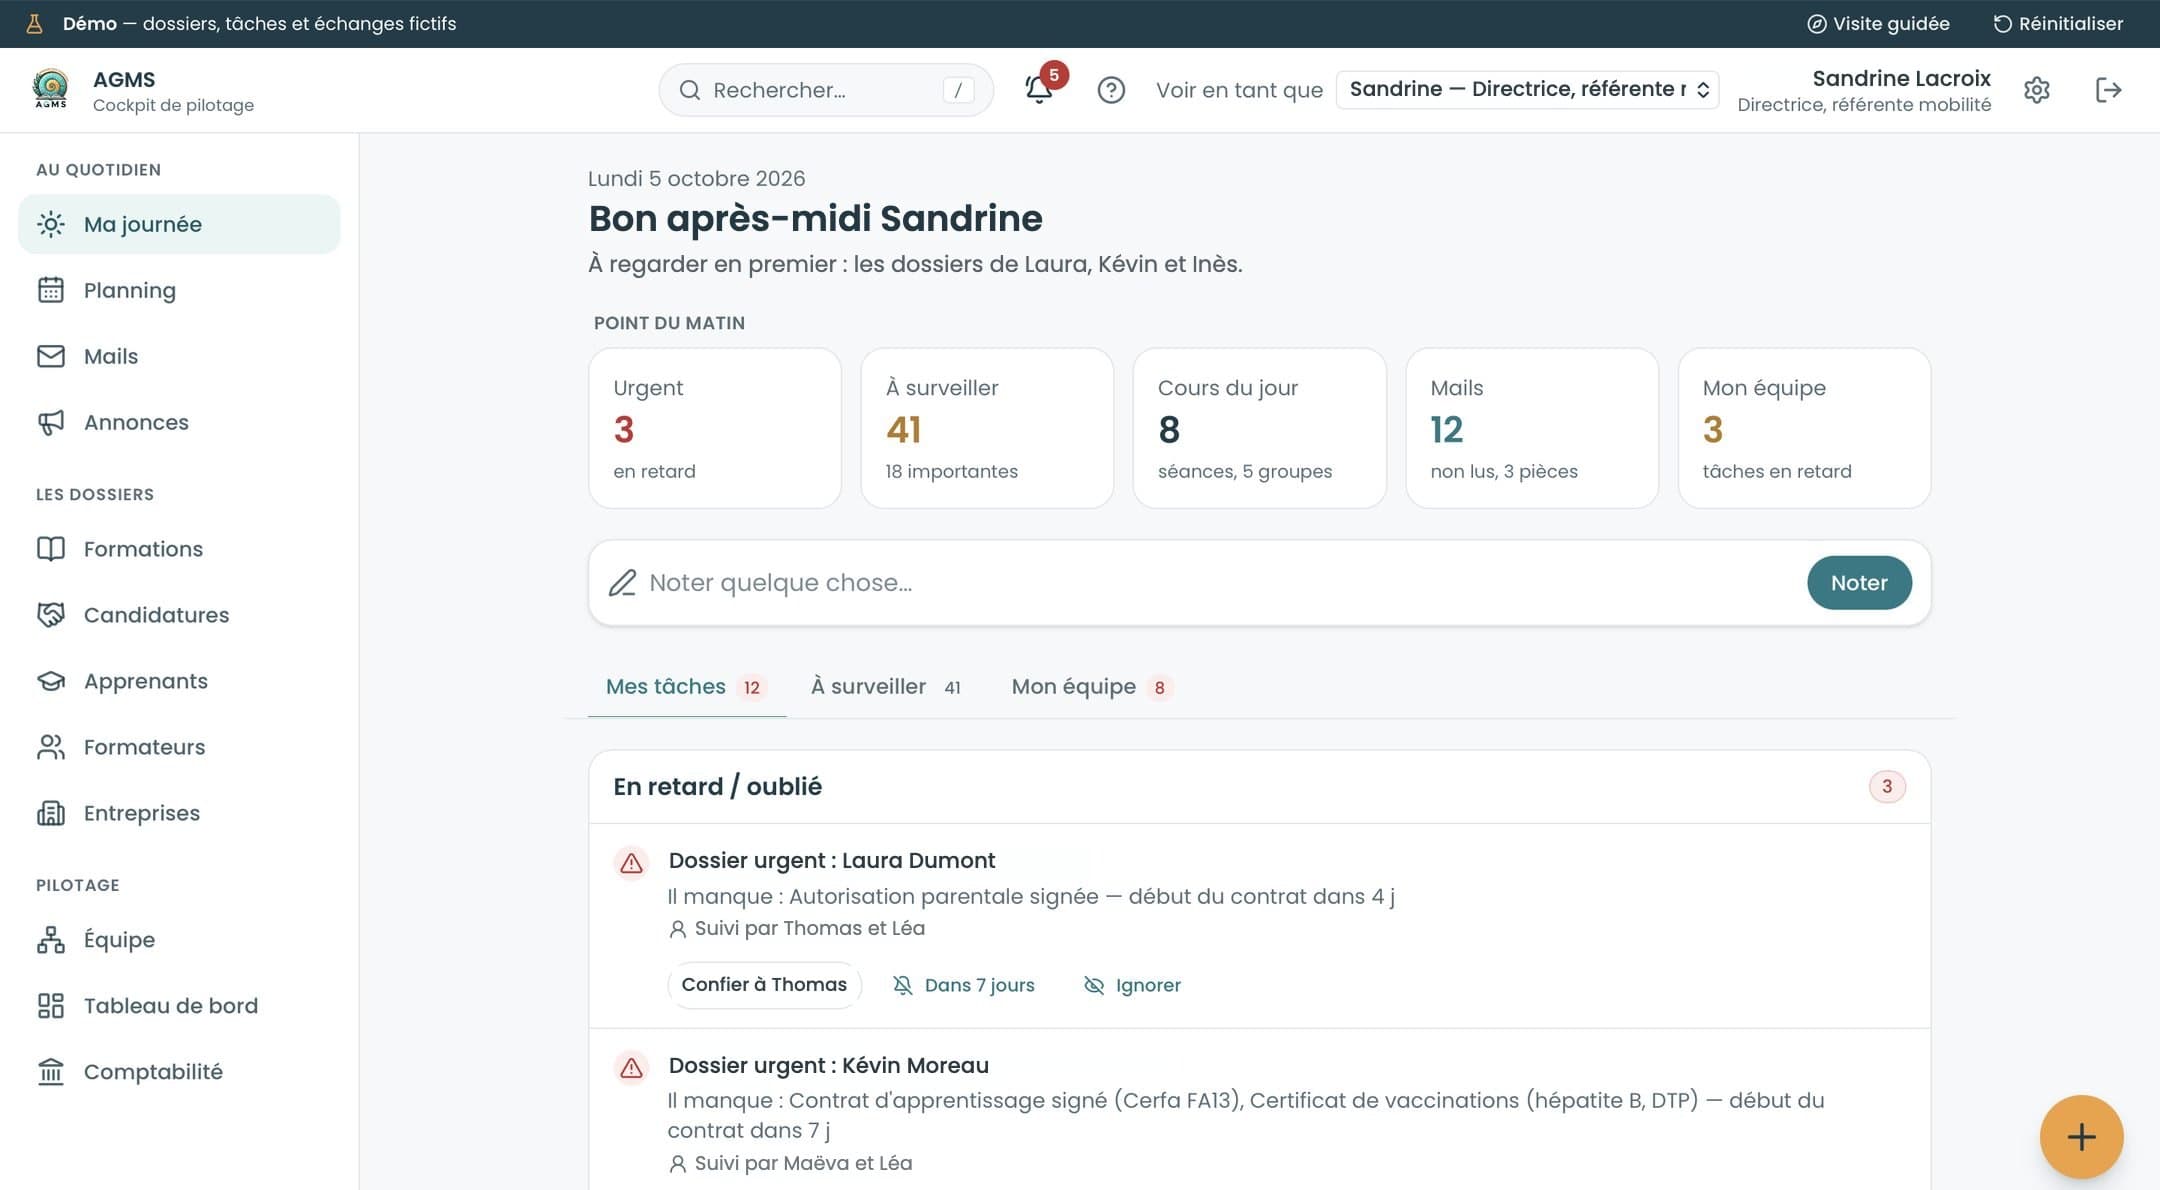Click the Équipe org chart icon
The height and width of the screenshot is (1190, 2160).
[x=51, y=940]
